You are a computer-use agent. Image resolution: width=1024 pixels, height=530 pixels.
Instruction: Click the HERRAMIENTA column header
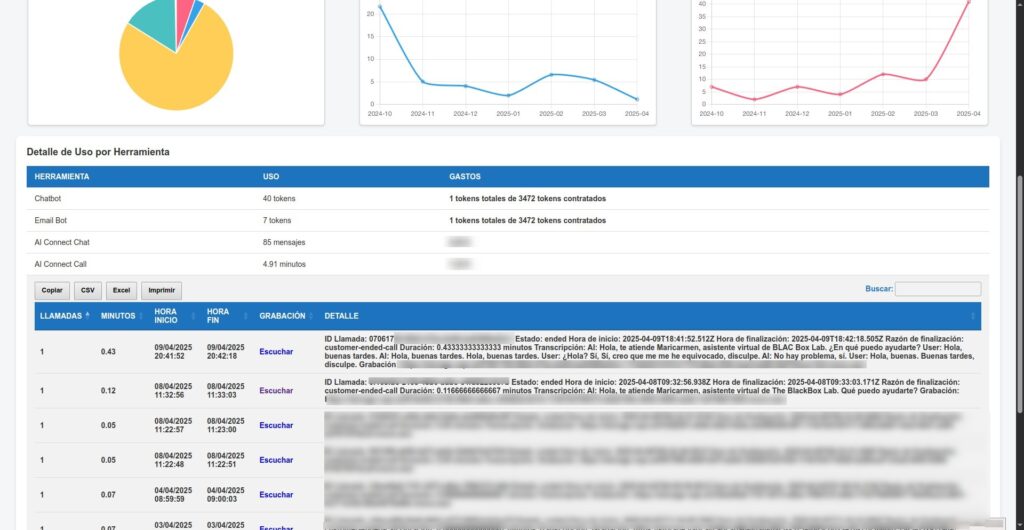pos(62,177)
